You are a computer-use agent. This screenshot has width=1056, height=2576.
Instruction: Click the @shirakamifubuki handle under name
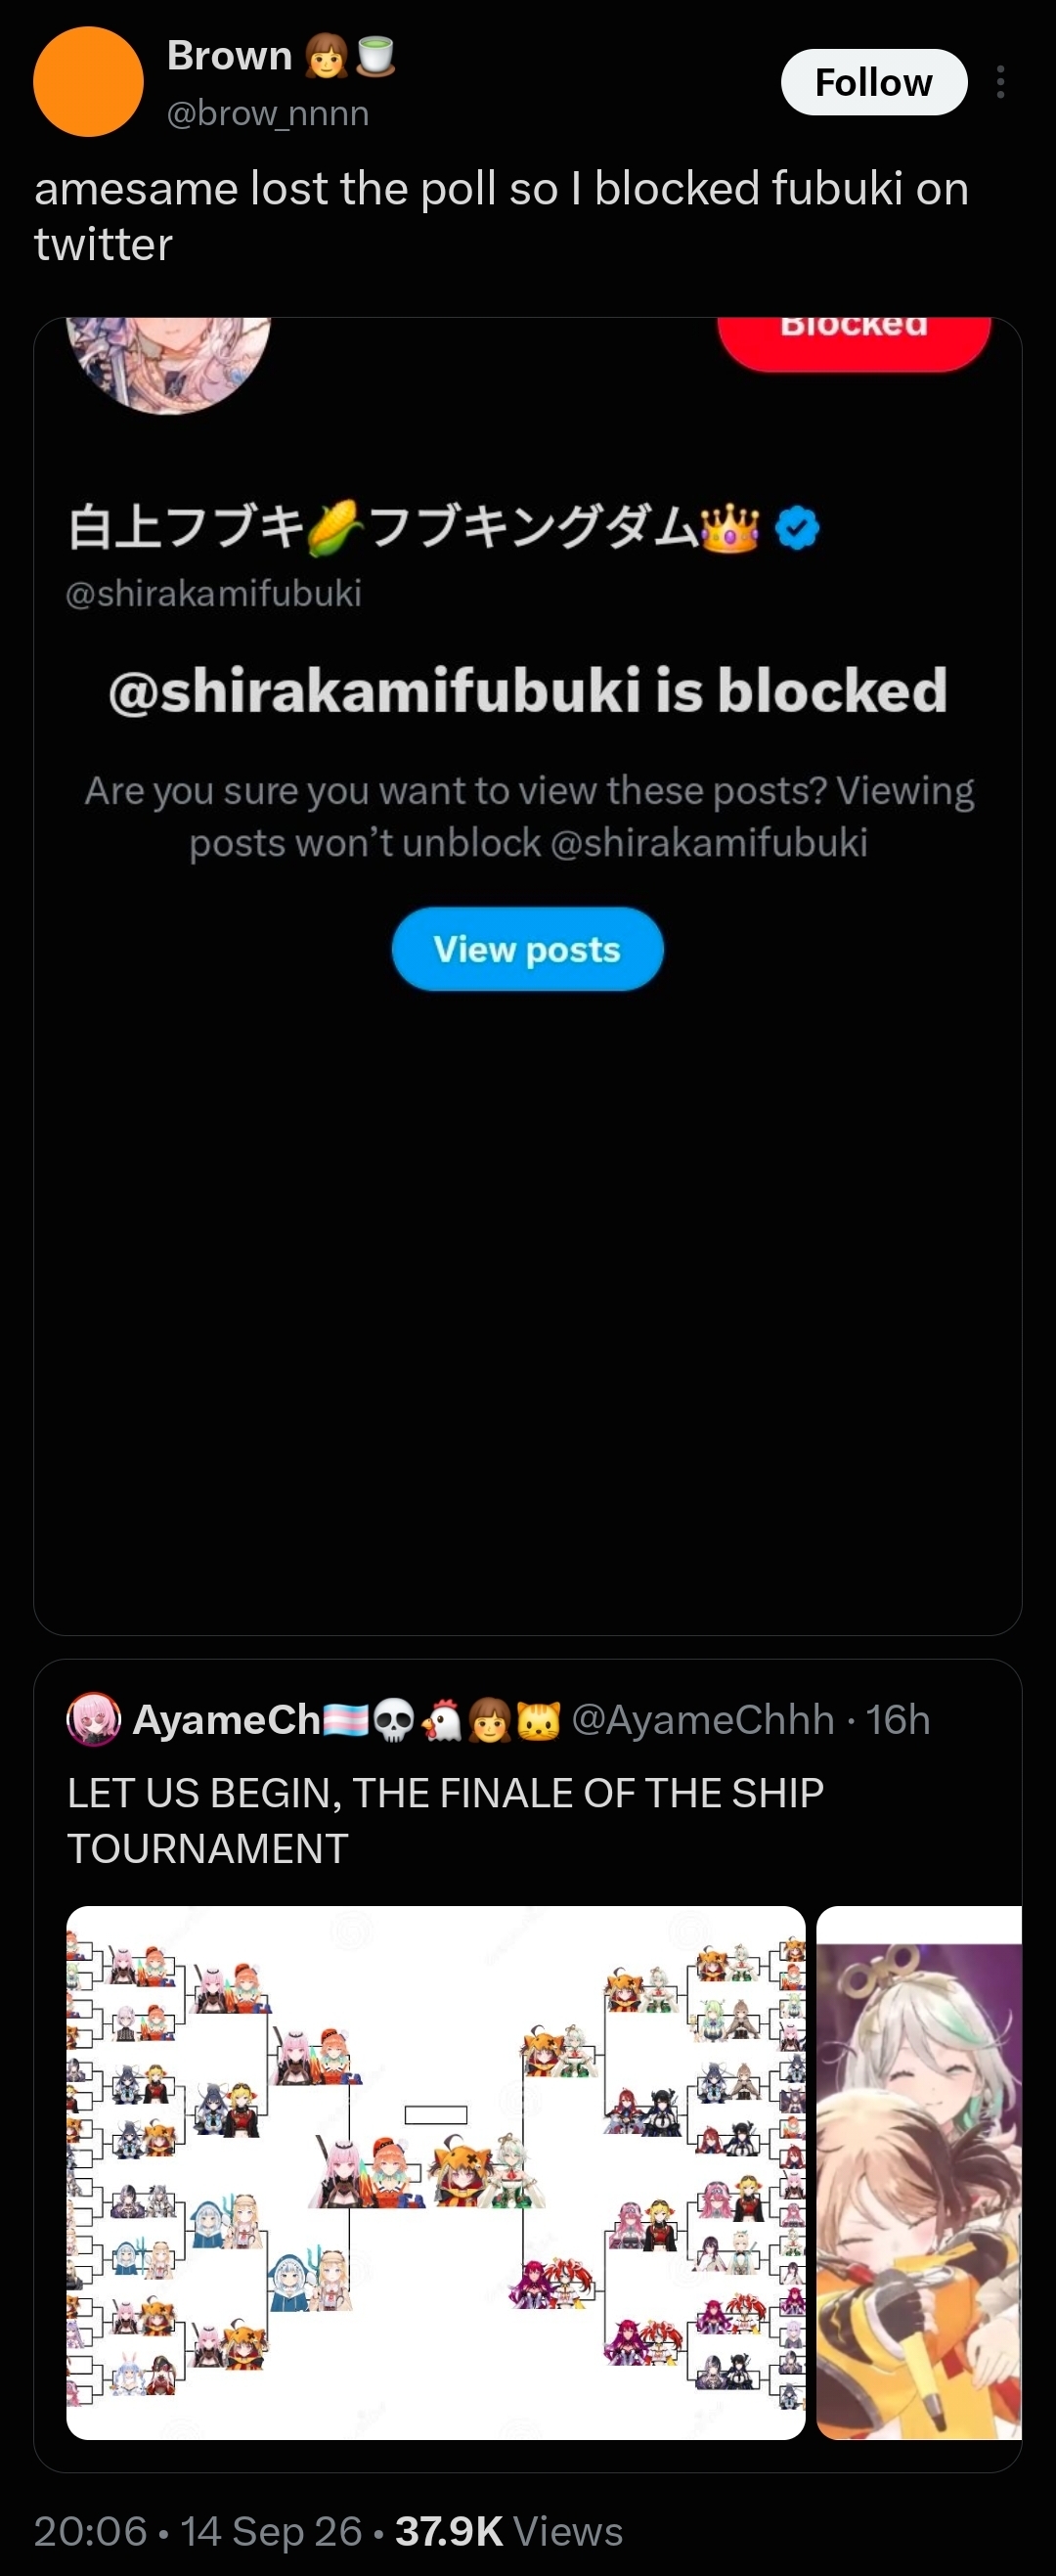213,593
